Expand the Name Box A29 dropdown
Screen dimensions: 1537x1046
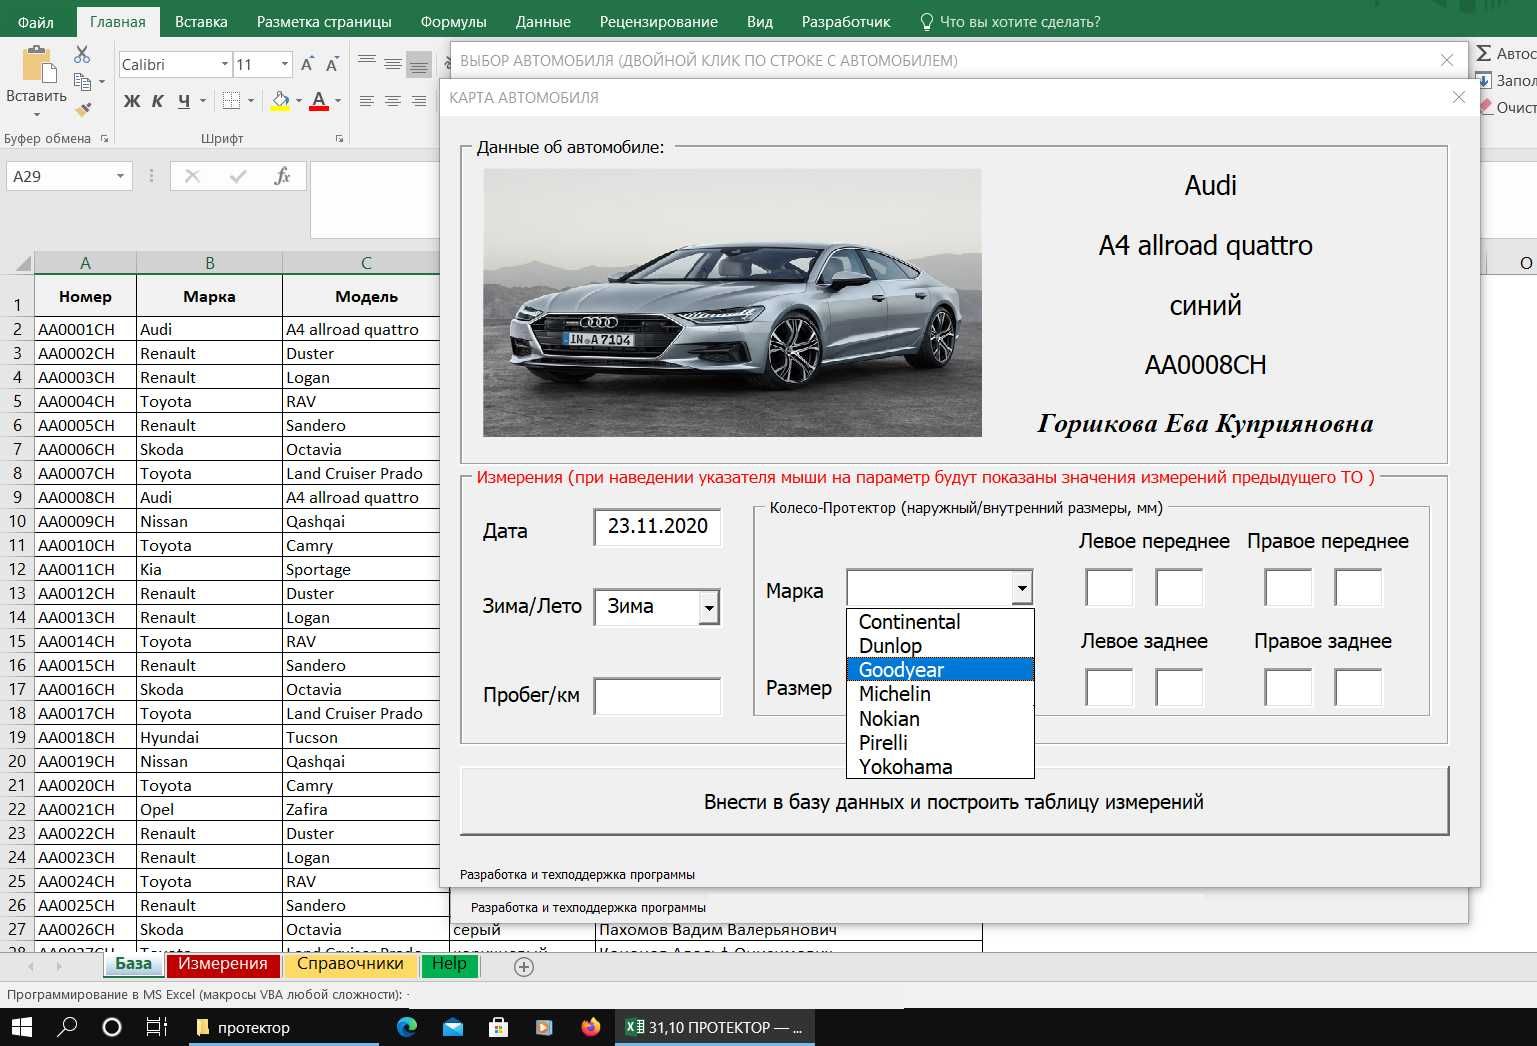coord(120,176)
